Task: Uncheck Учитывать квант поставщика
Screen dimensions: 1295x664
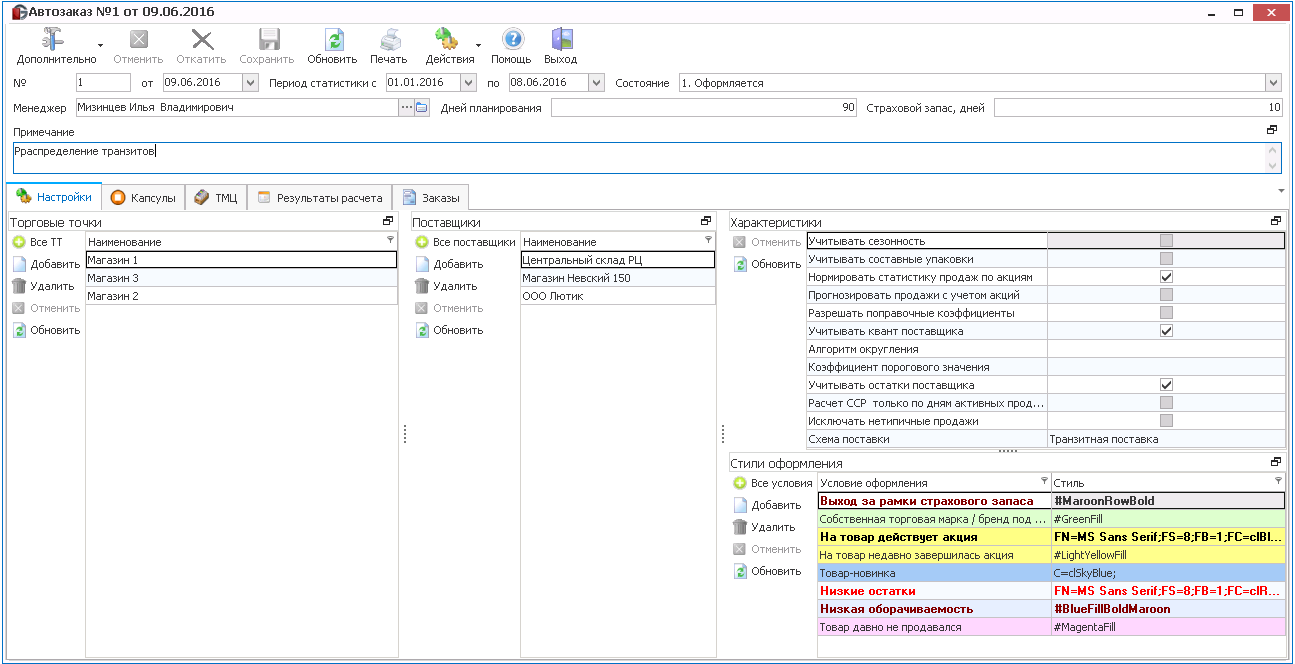Action: pyautogui.click(x=1166, y=331)
